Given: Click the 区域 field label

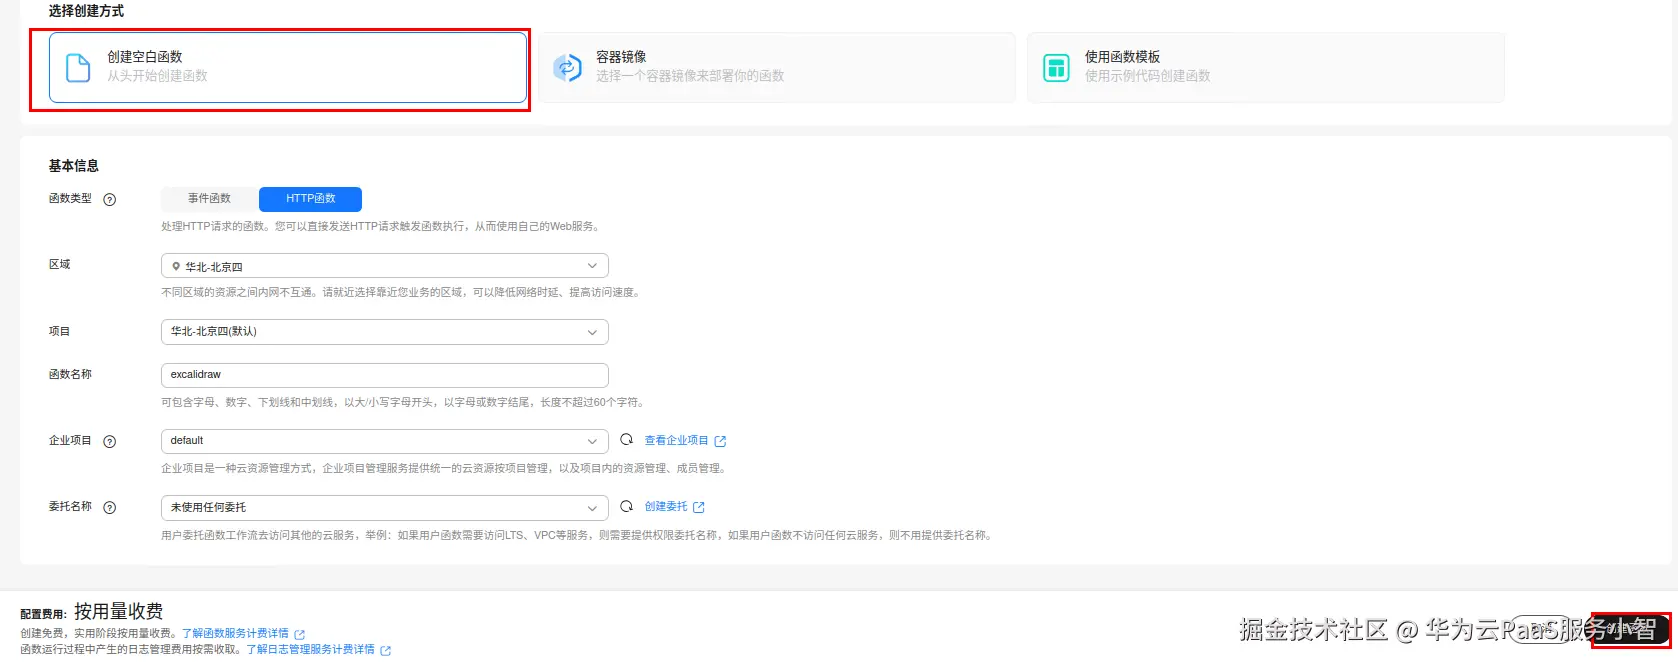Looking at the screenshot, I should [59, 264].
